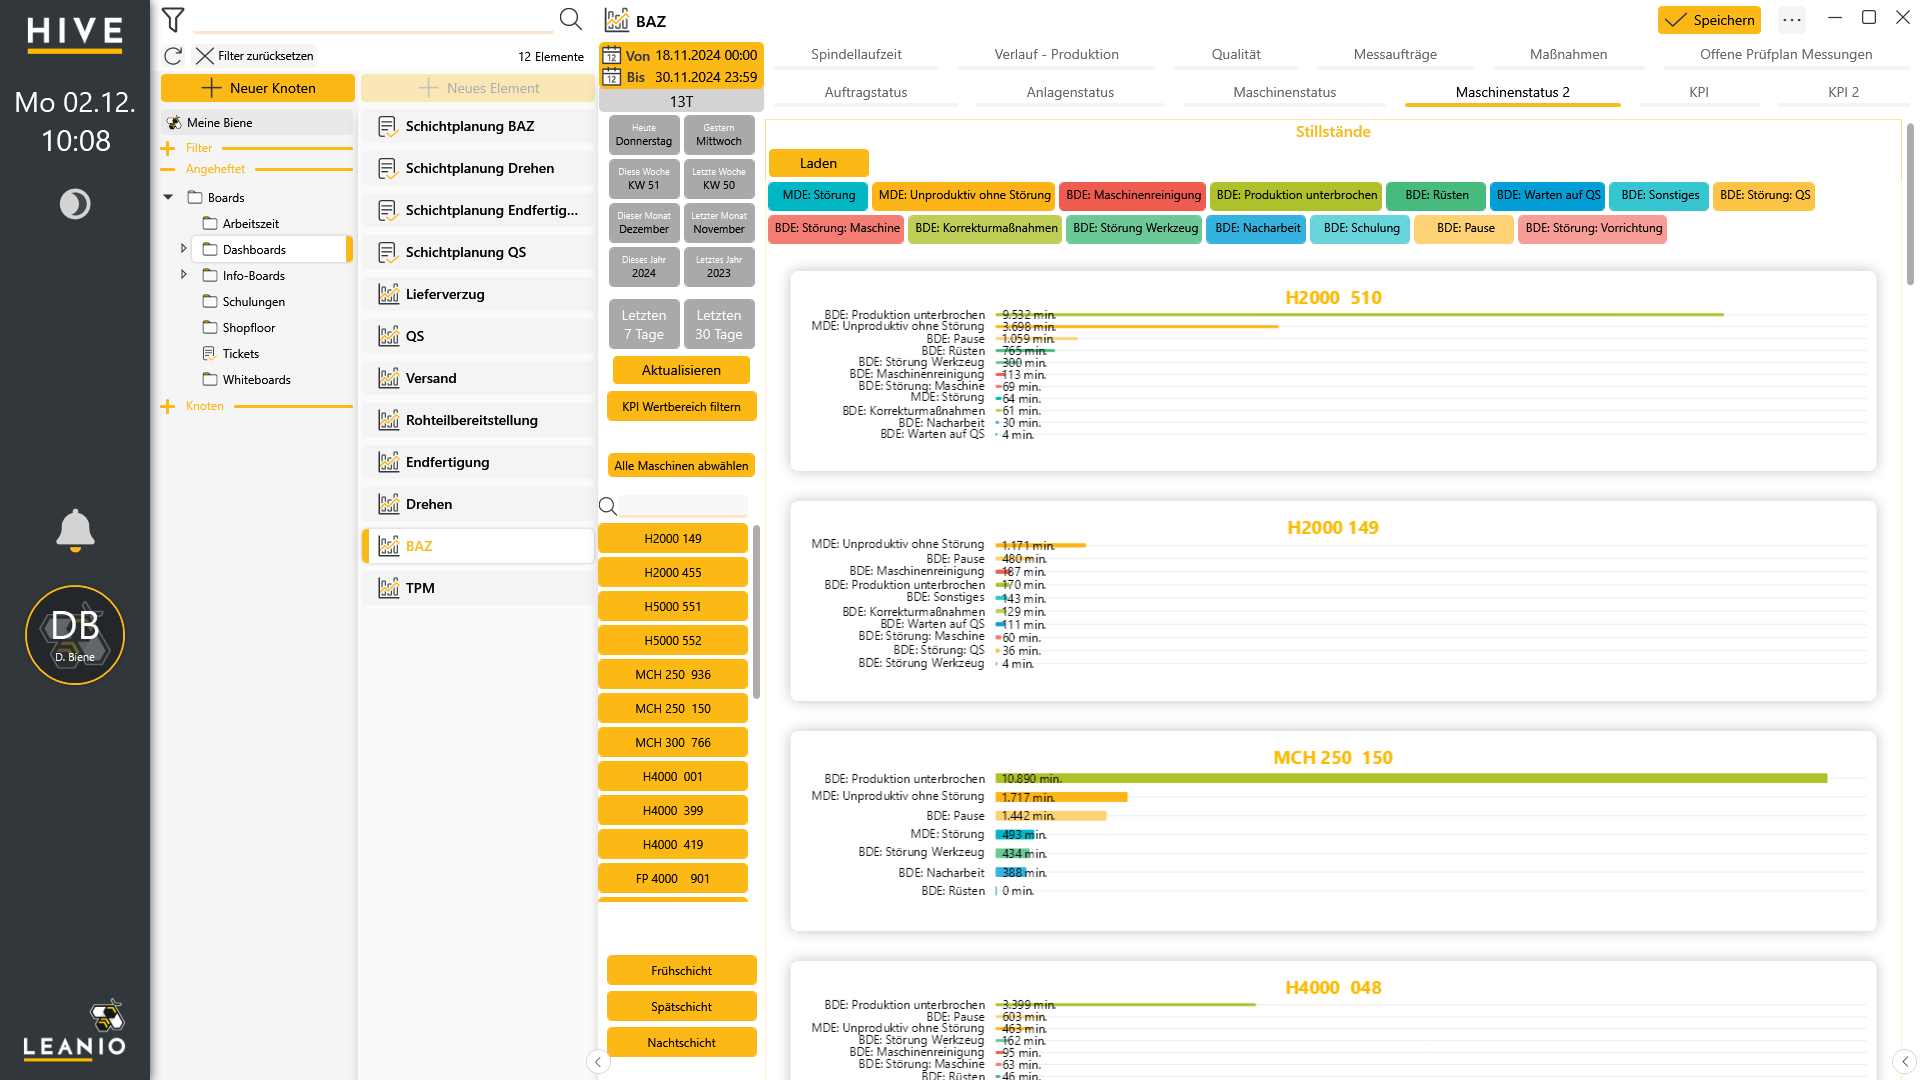Click the Speichern save button
The width and height of the screenshot is (1920, 1080).
1709,20
